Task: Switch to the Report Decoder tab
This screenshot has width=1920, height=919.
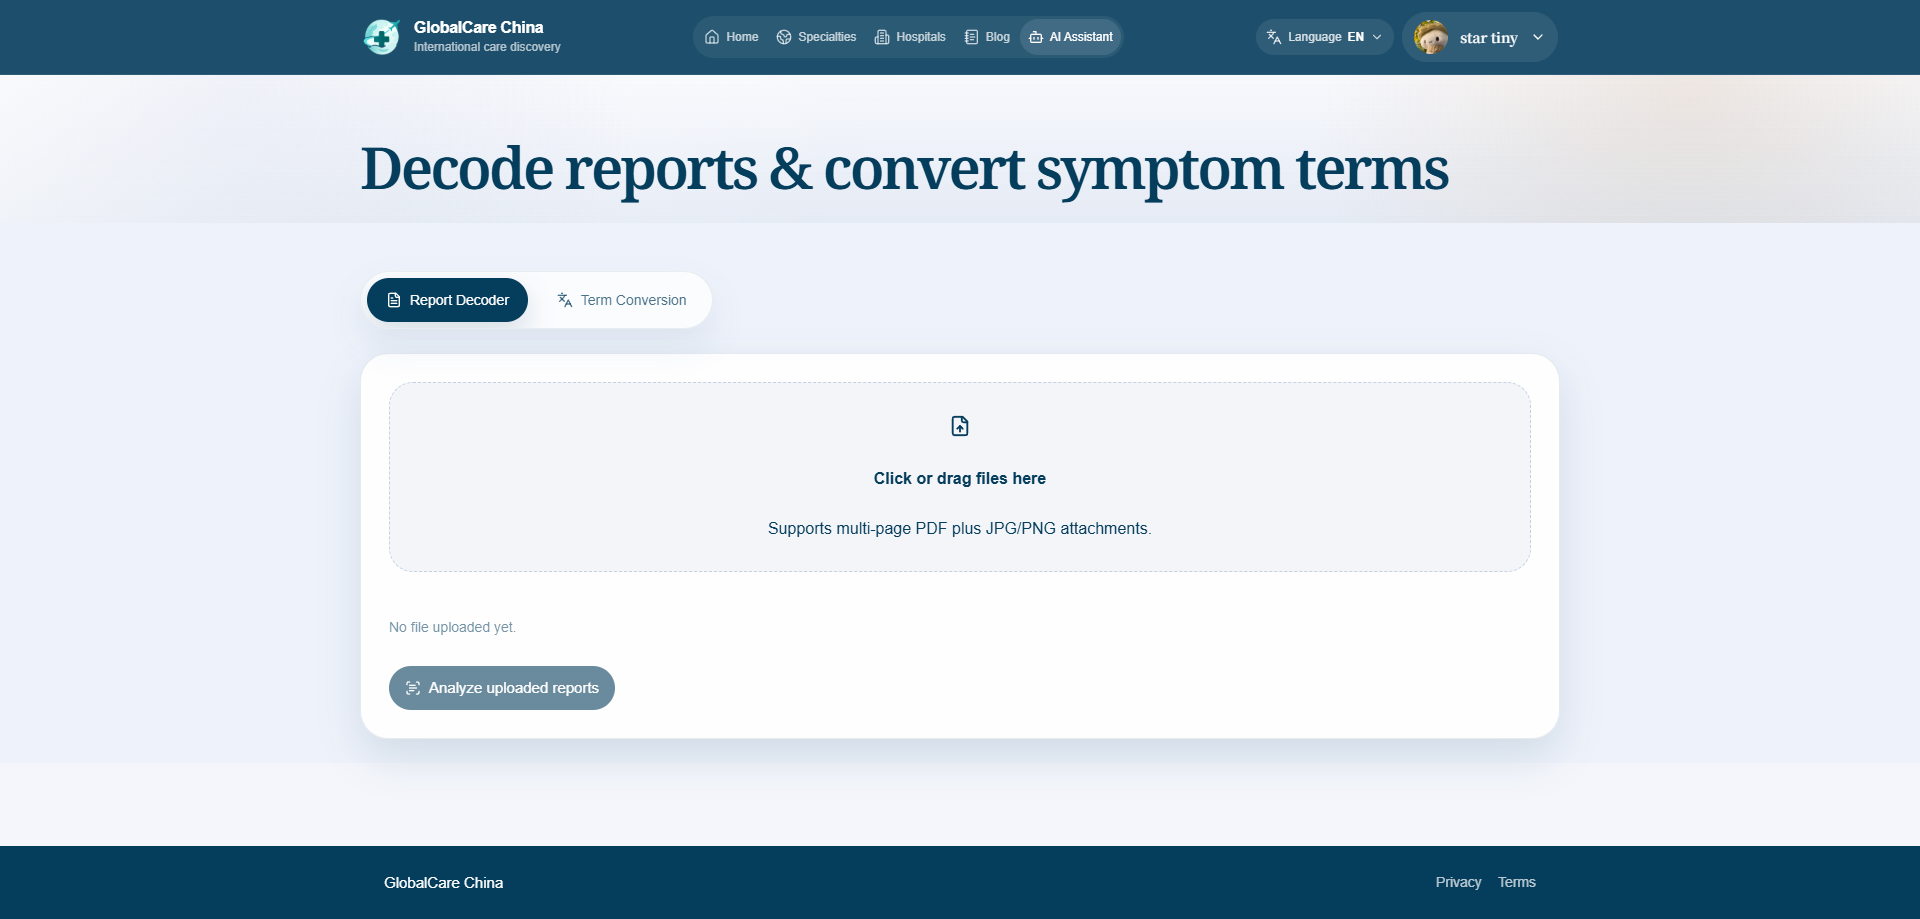Action: tap(447, 300)
